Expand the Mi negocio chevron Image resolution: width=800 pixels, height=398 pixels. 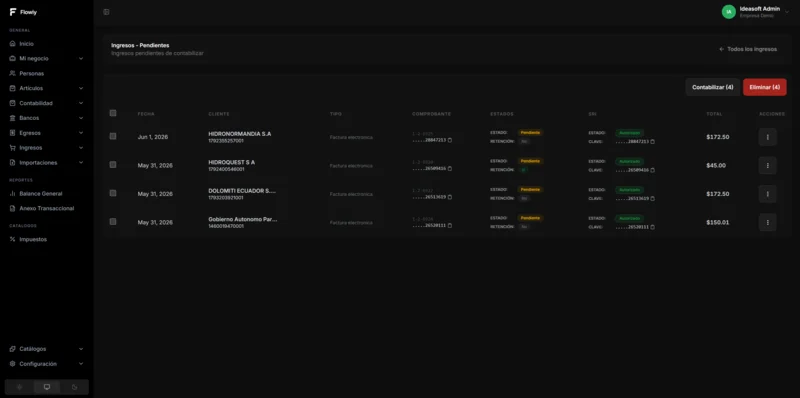pos(81,59)
